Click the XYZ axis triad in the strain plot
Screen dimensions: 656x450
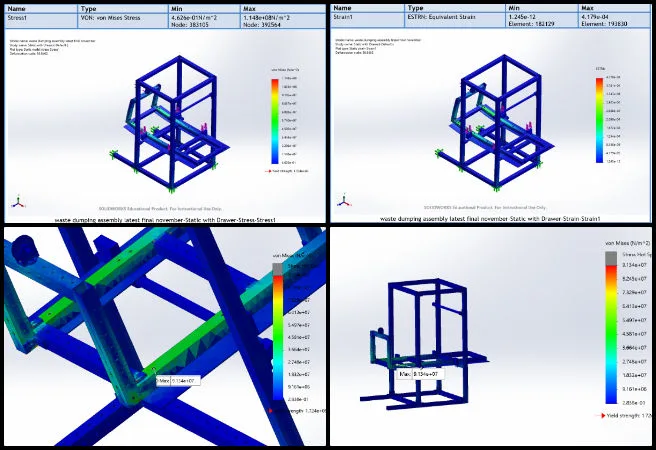pos(343,201)
